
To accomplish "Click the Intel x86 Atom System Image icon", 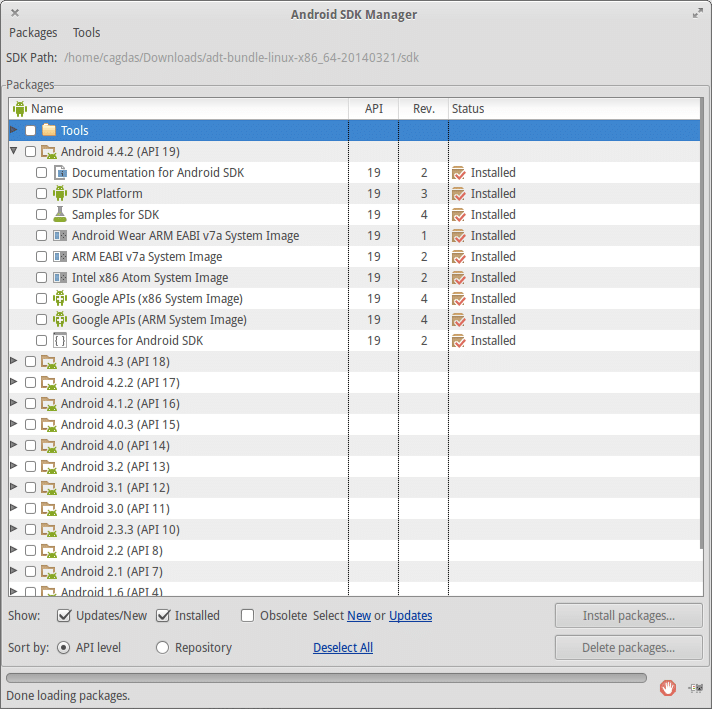I will click(x=60, y=278).
